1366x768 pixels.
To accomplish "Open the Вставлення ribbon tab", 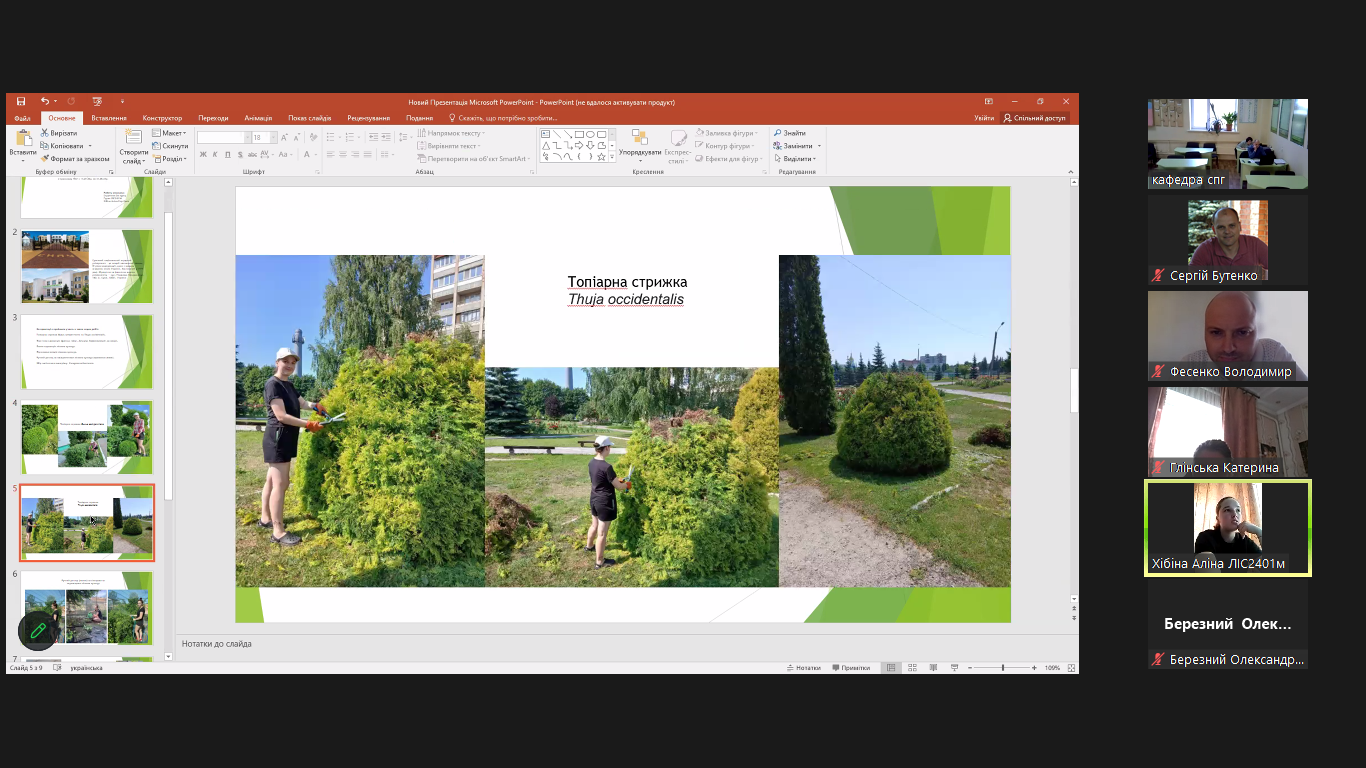I will (108, 118).
